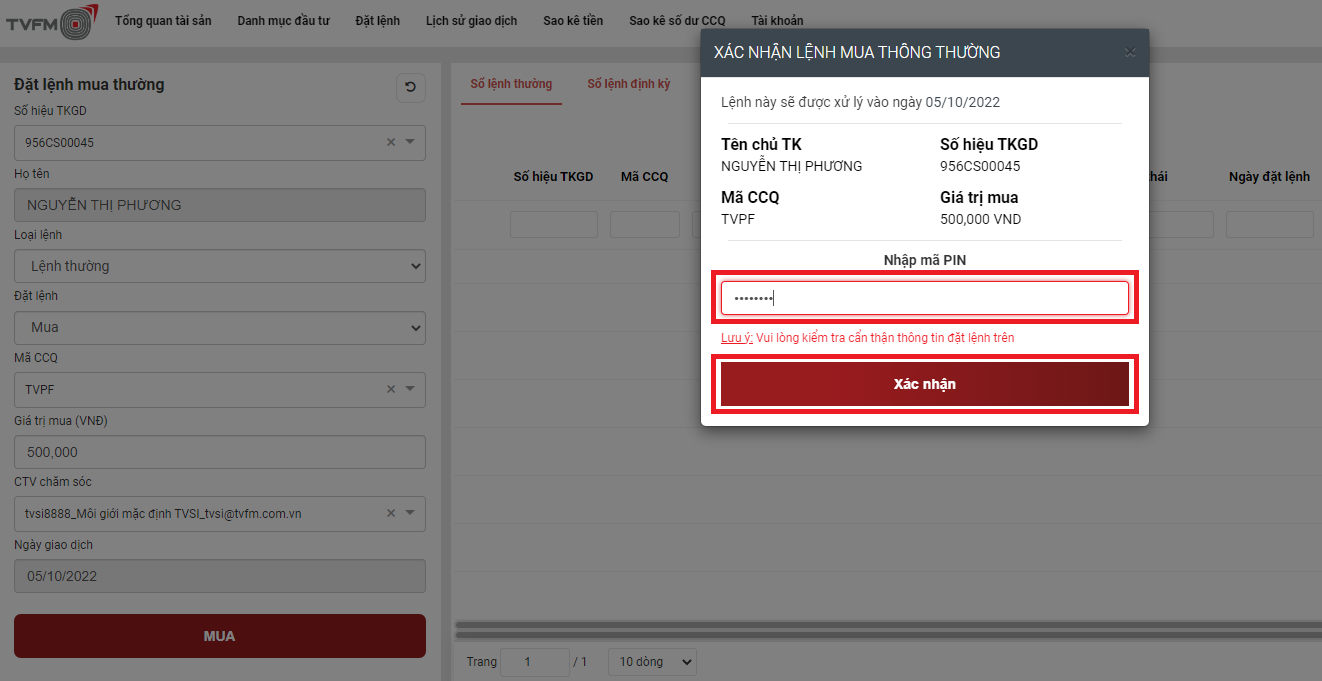Clear the TVPF fund code selection
This screenshot has width=1322, height=681.
click(x=391, y=390)
